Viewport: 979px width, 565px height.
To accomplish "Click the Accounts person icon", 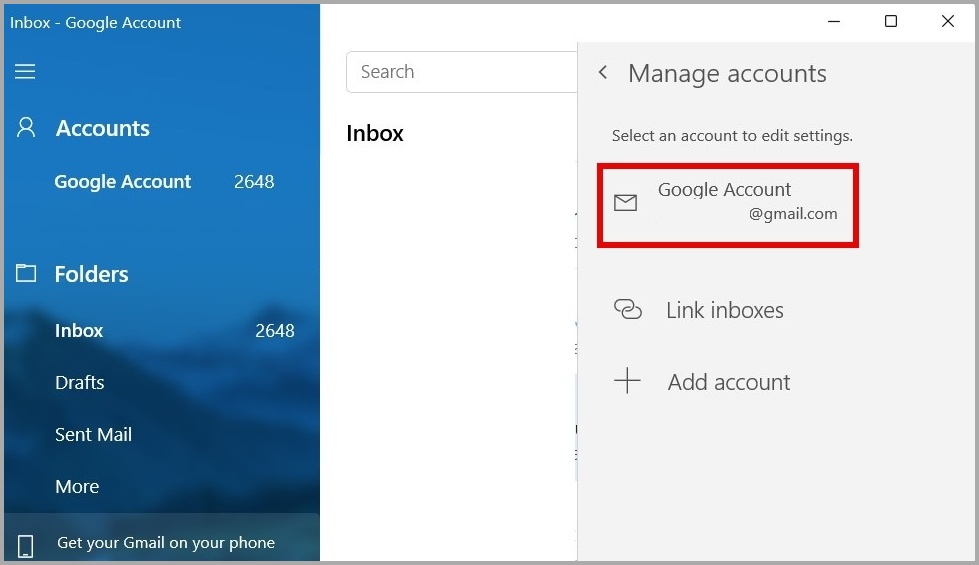I will [x=26, y=127].
